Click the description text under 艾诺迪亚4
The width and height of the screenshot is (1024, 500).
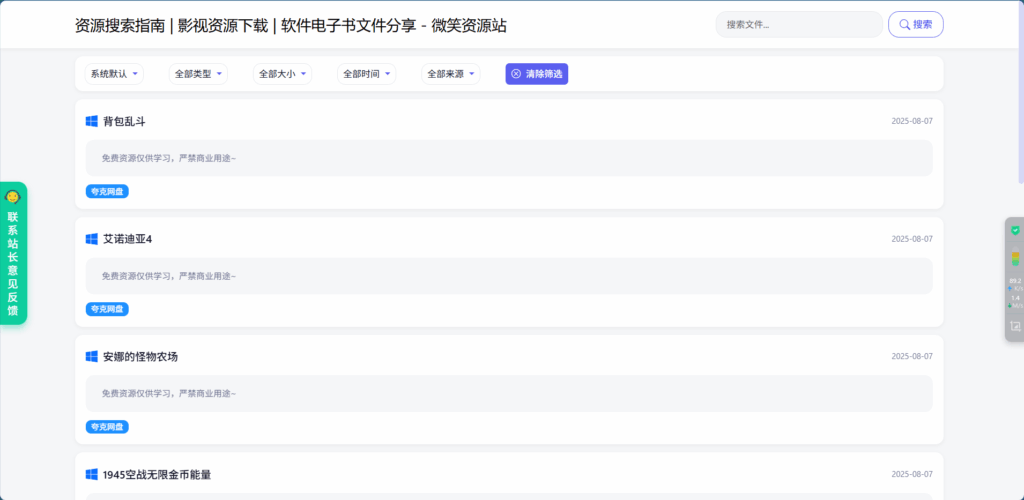(x=168, y=276)
